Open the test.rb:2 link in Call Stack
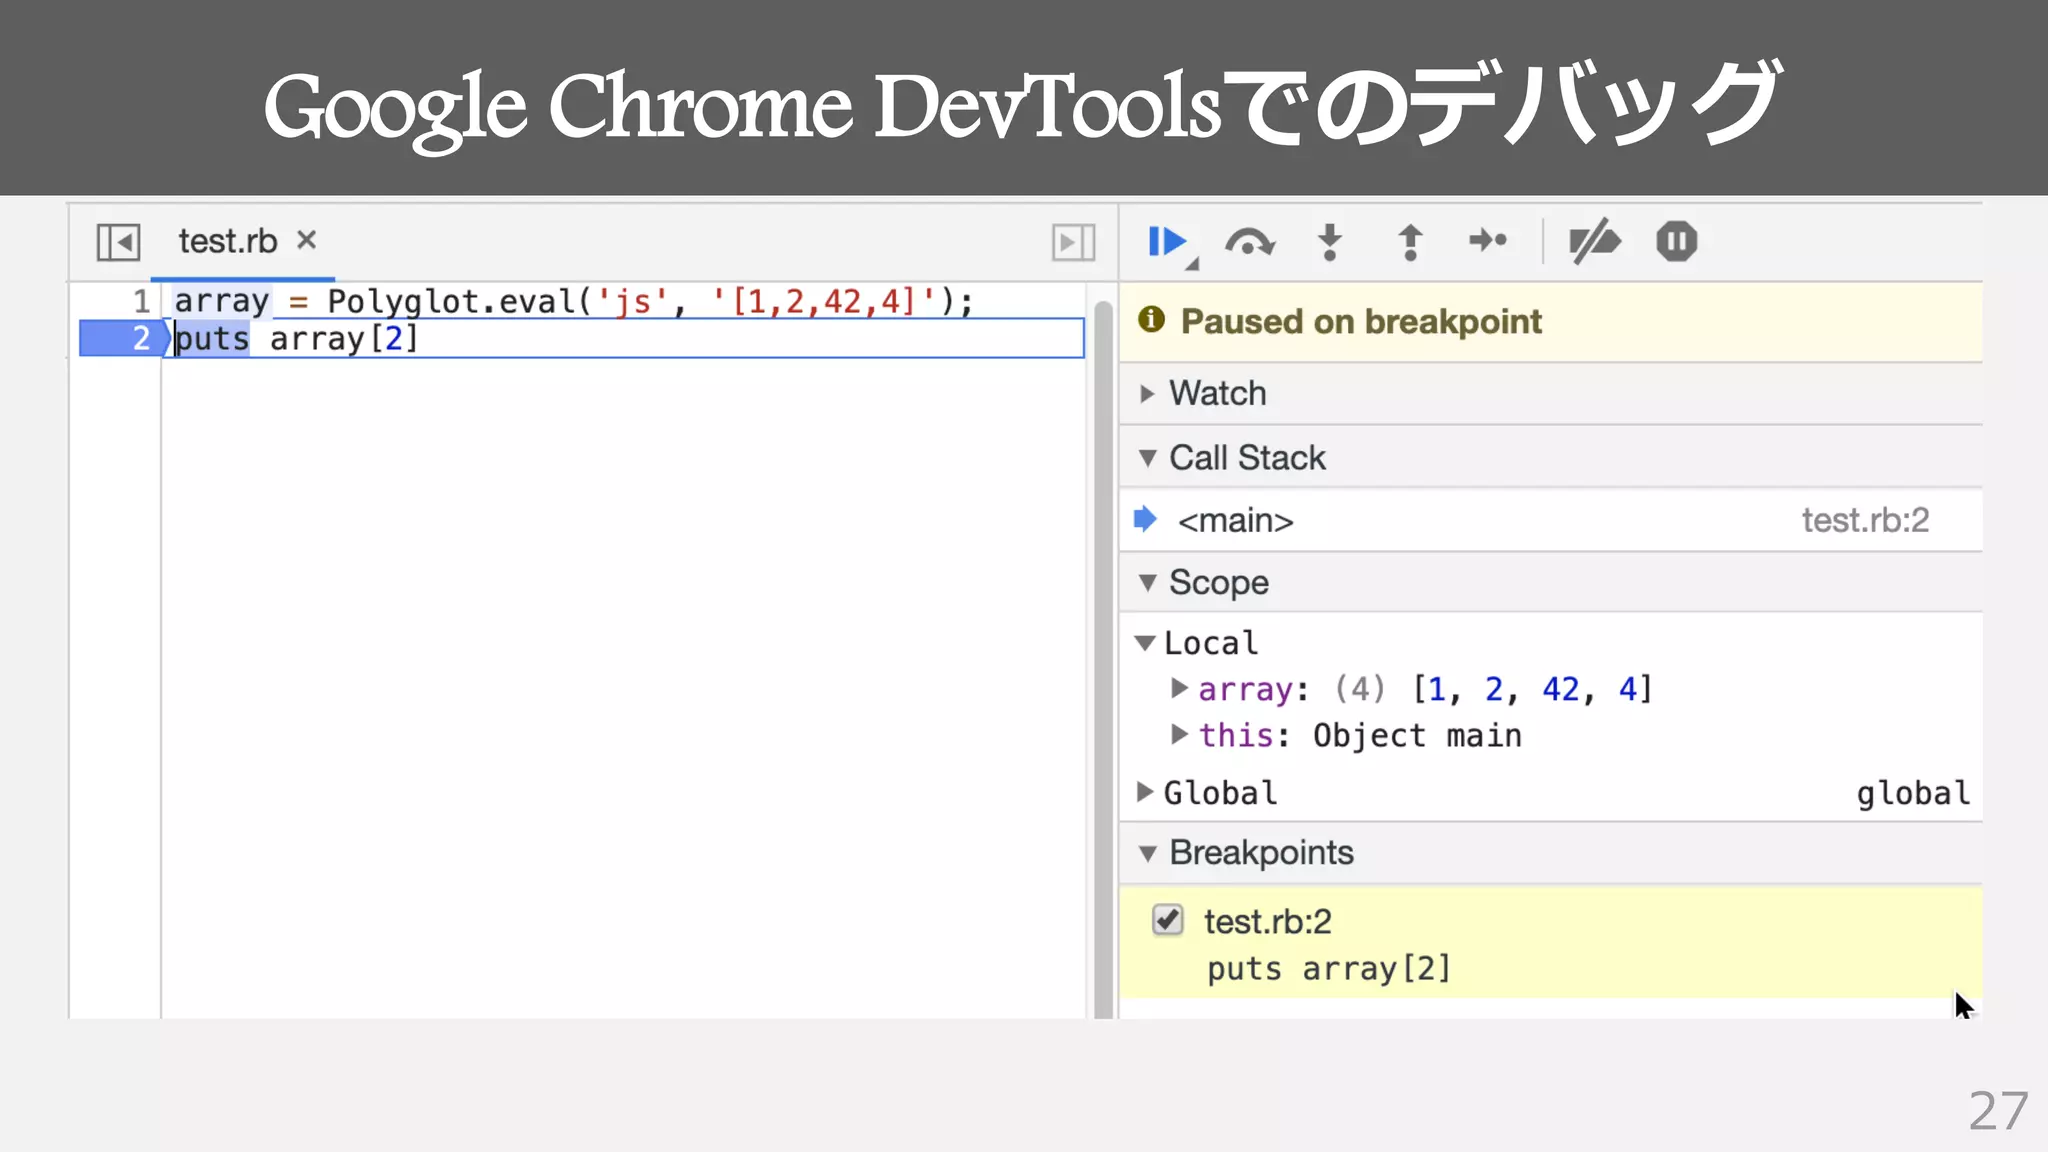The image size is (2048, 1152). (x=1865, y=520)
